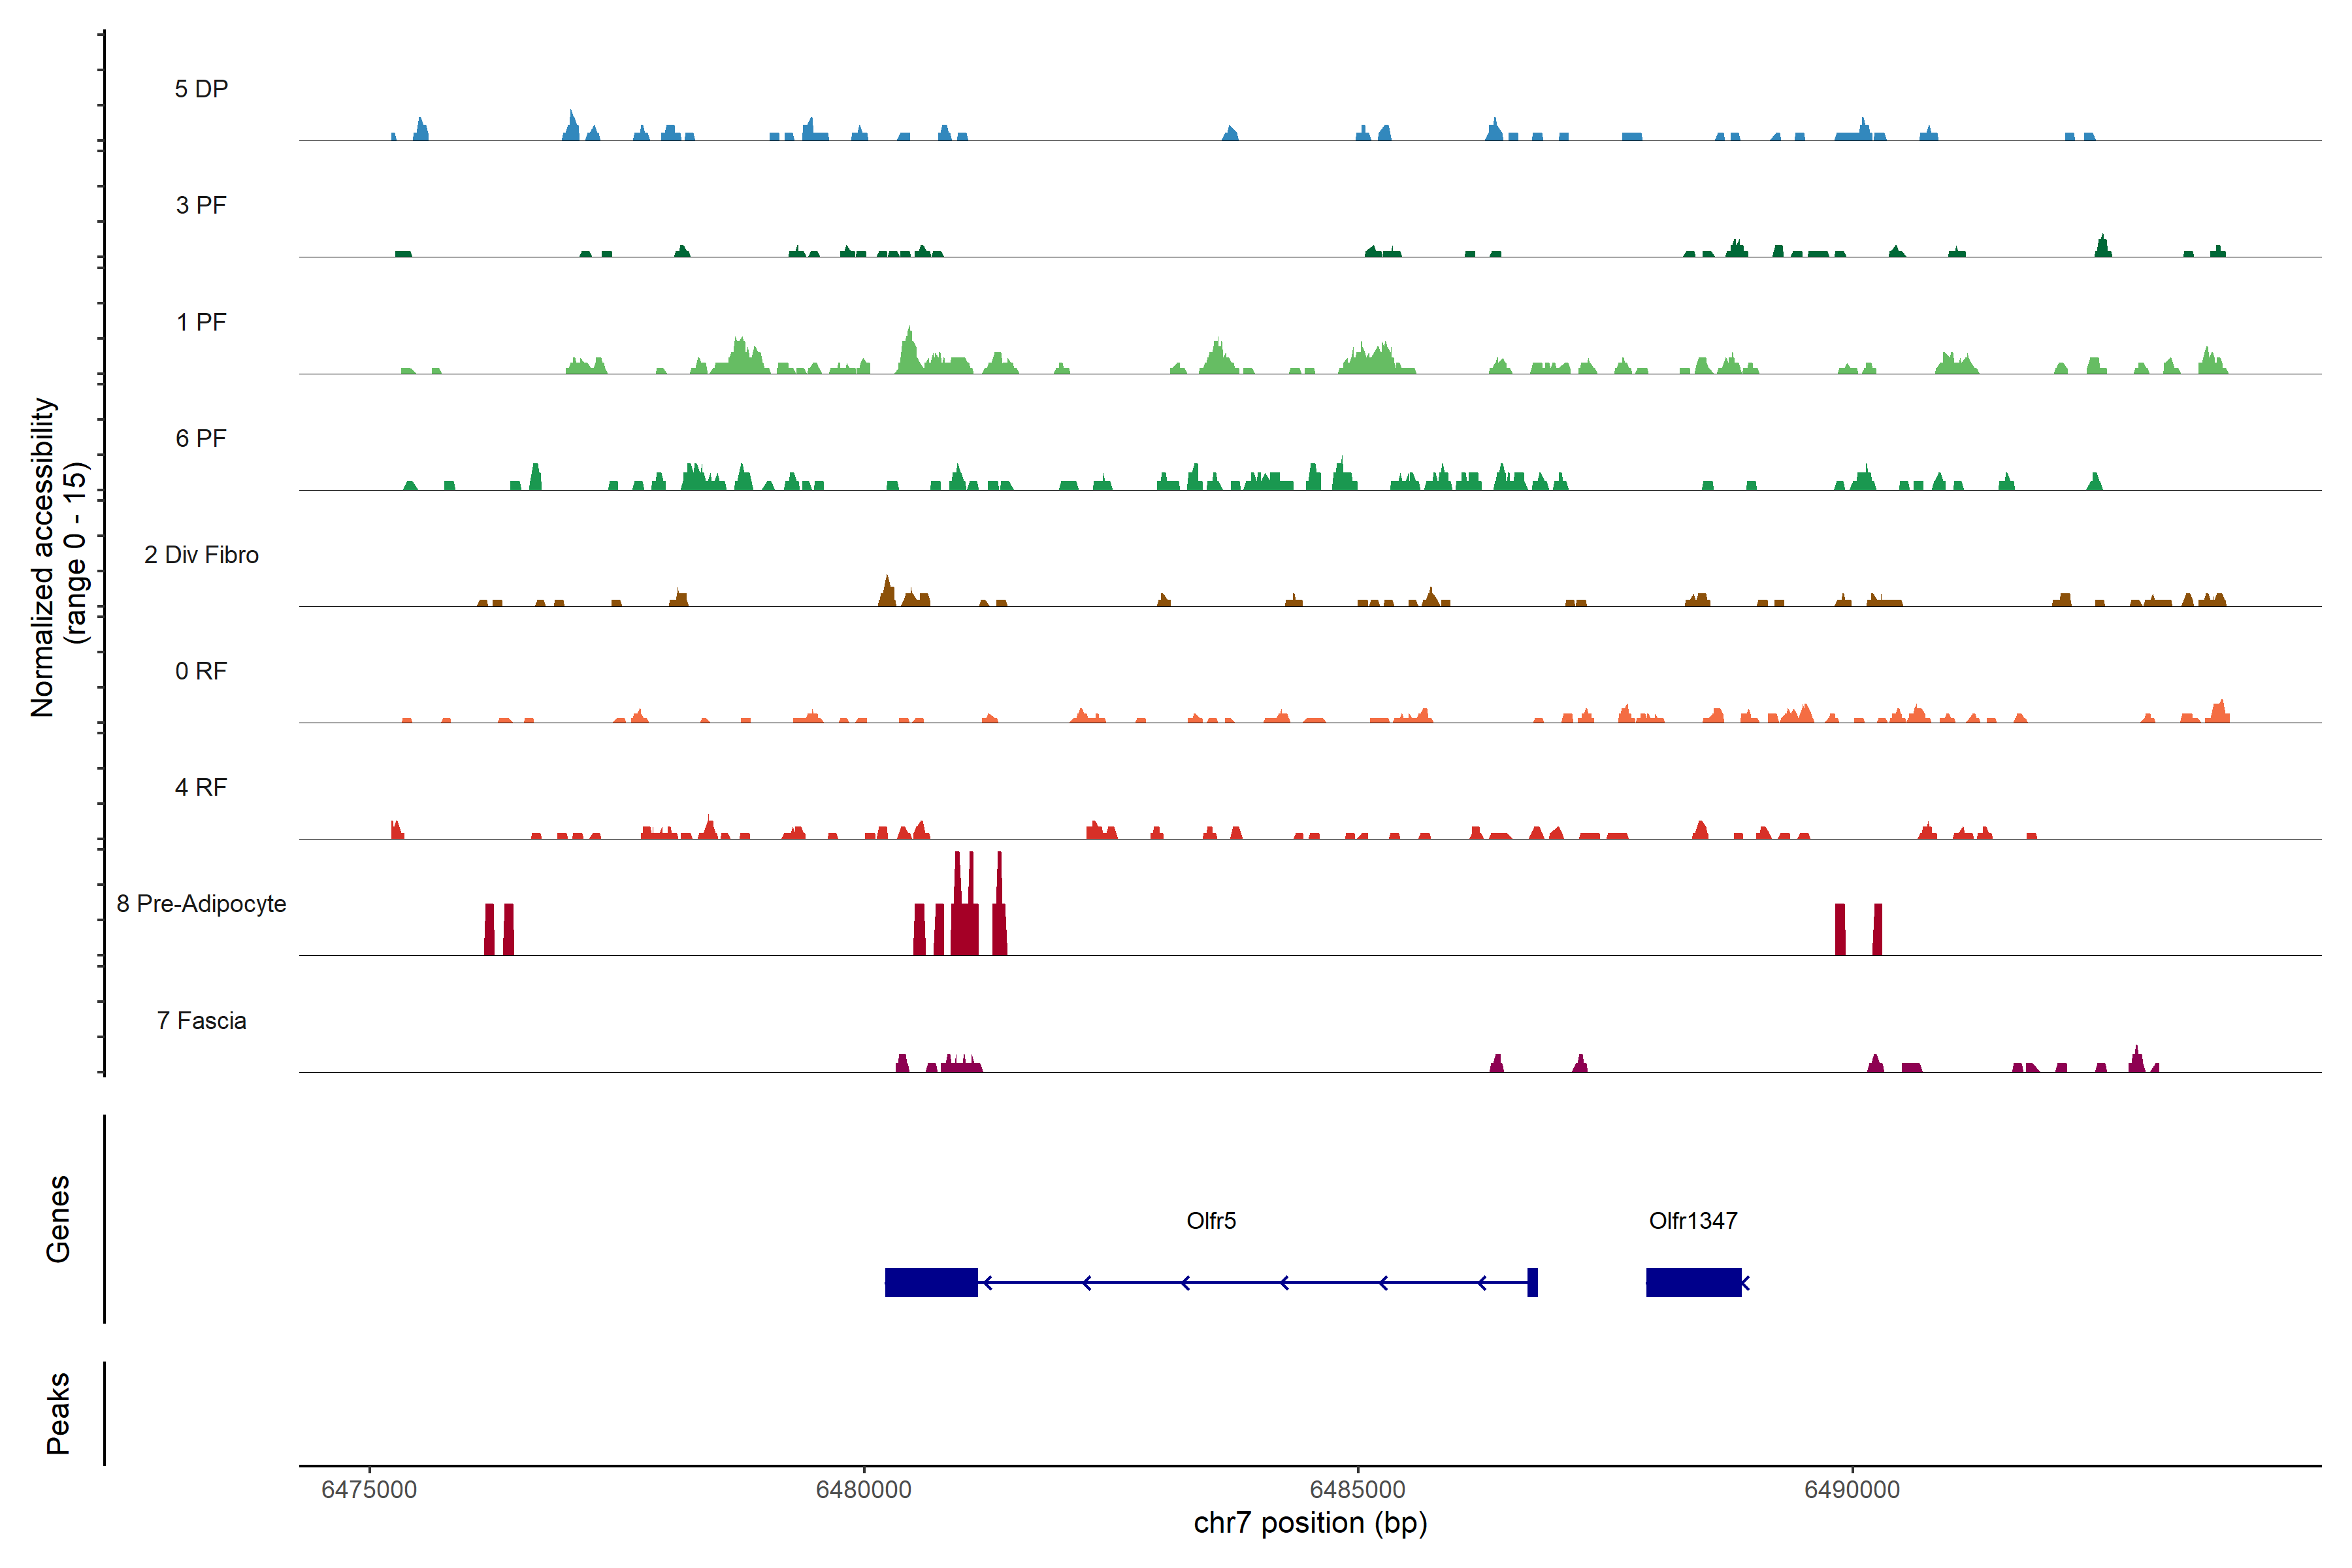This screenshot has width=2352, height=1568.
Task: Click the 3 PF track label
Action: pos(201,205)
